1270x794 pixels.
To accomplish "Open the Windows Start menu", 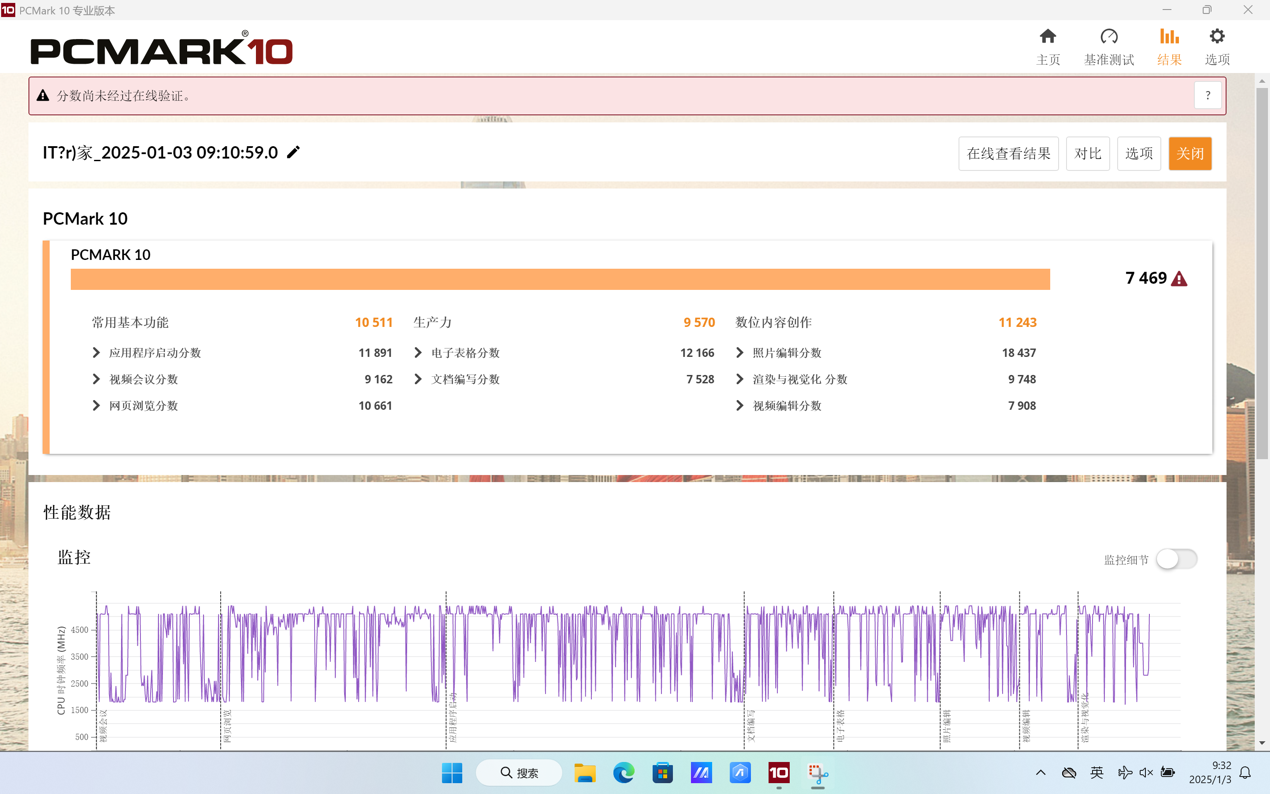I will [x=452, y=773].
